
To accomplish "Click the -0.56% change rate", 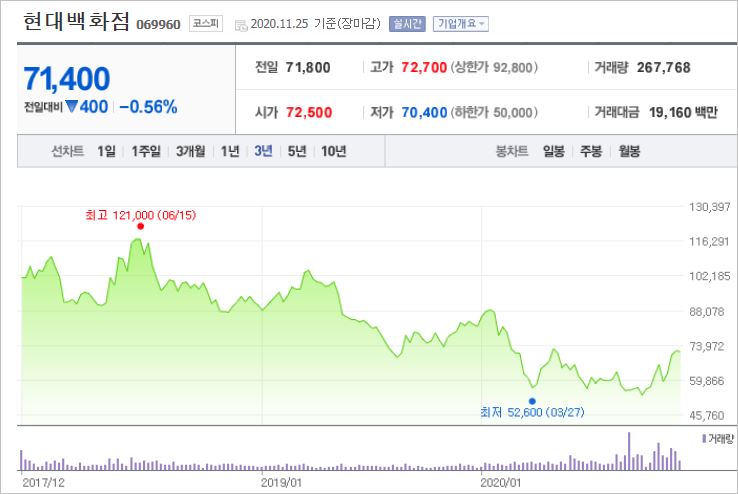I will pos(149,107).
